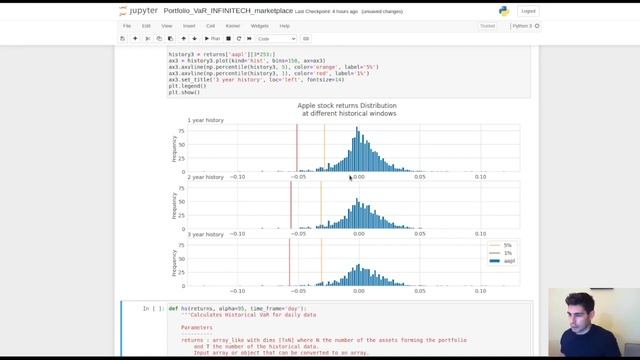
Task: Open the Help menu
Action: pyautogui.click(x=284, y=26)
